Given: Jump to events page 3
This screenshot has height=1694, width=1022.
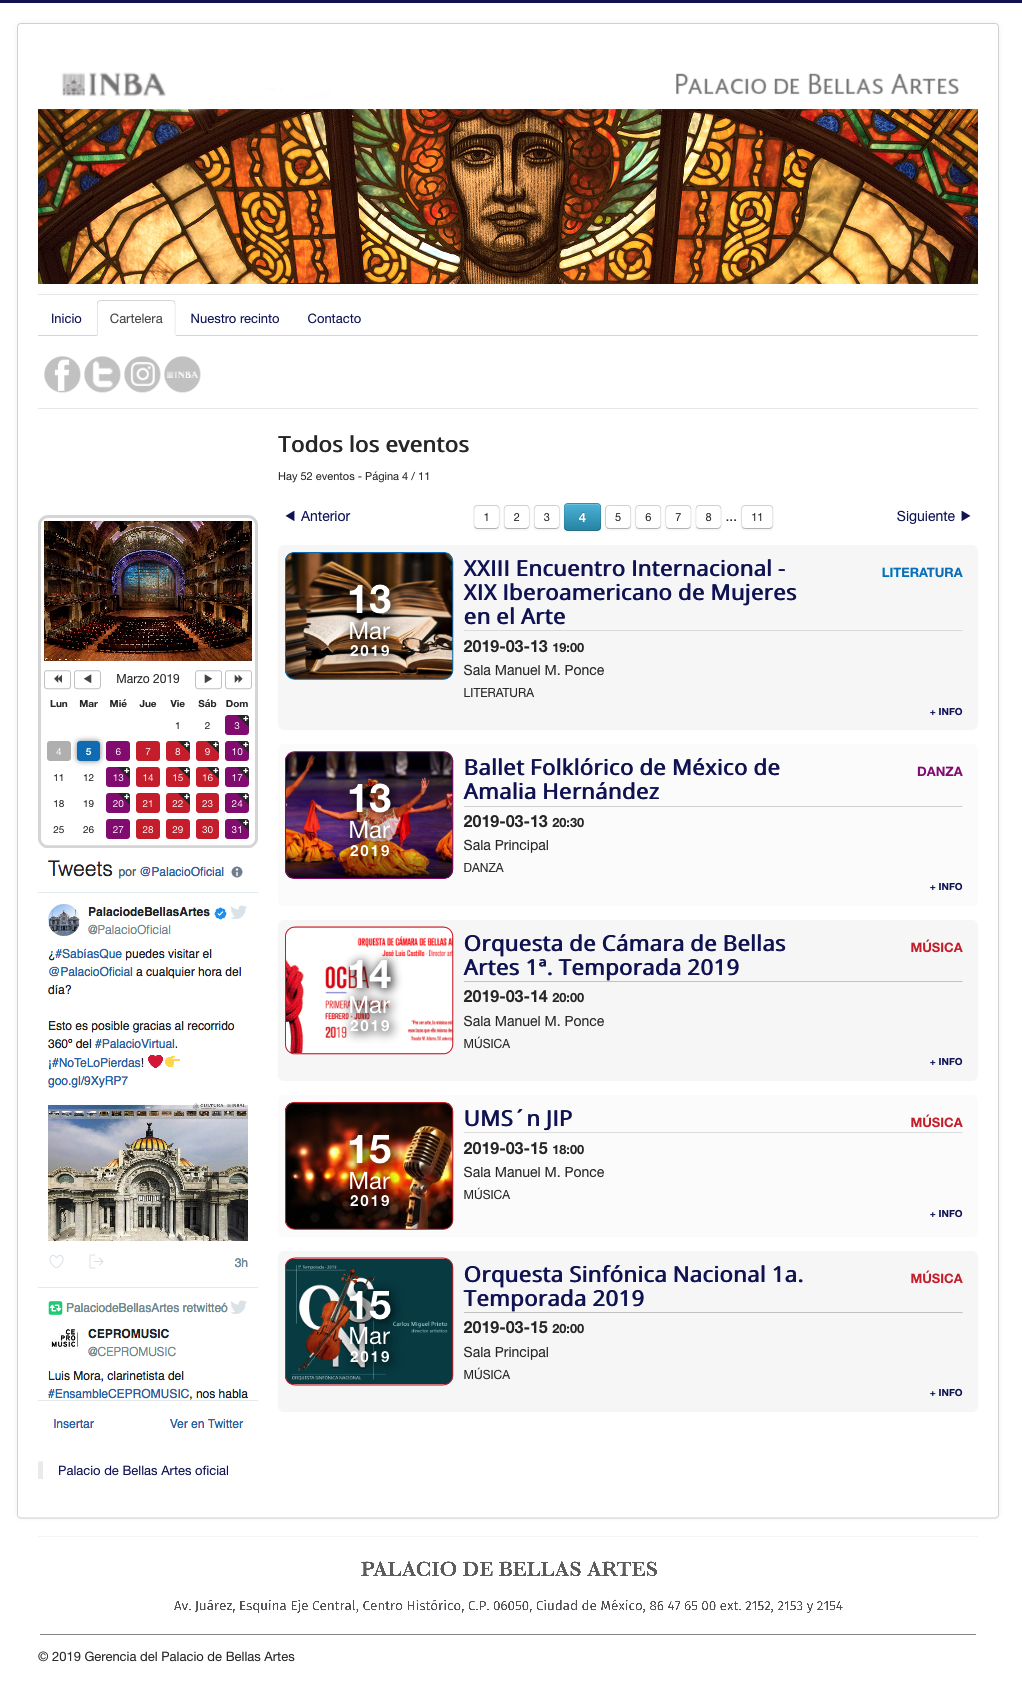Looking at the screenshot, I should click(546, 517).
